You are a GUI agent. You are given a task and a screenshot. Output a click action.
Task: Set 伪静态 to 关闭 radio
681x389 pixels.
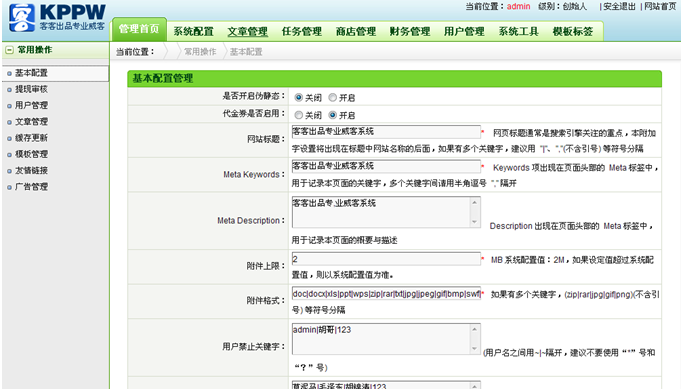tap(298, 98)
